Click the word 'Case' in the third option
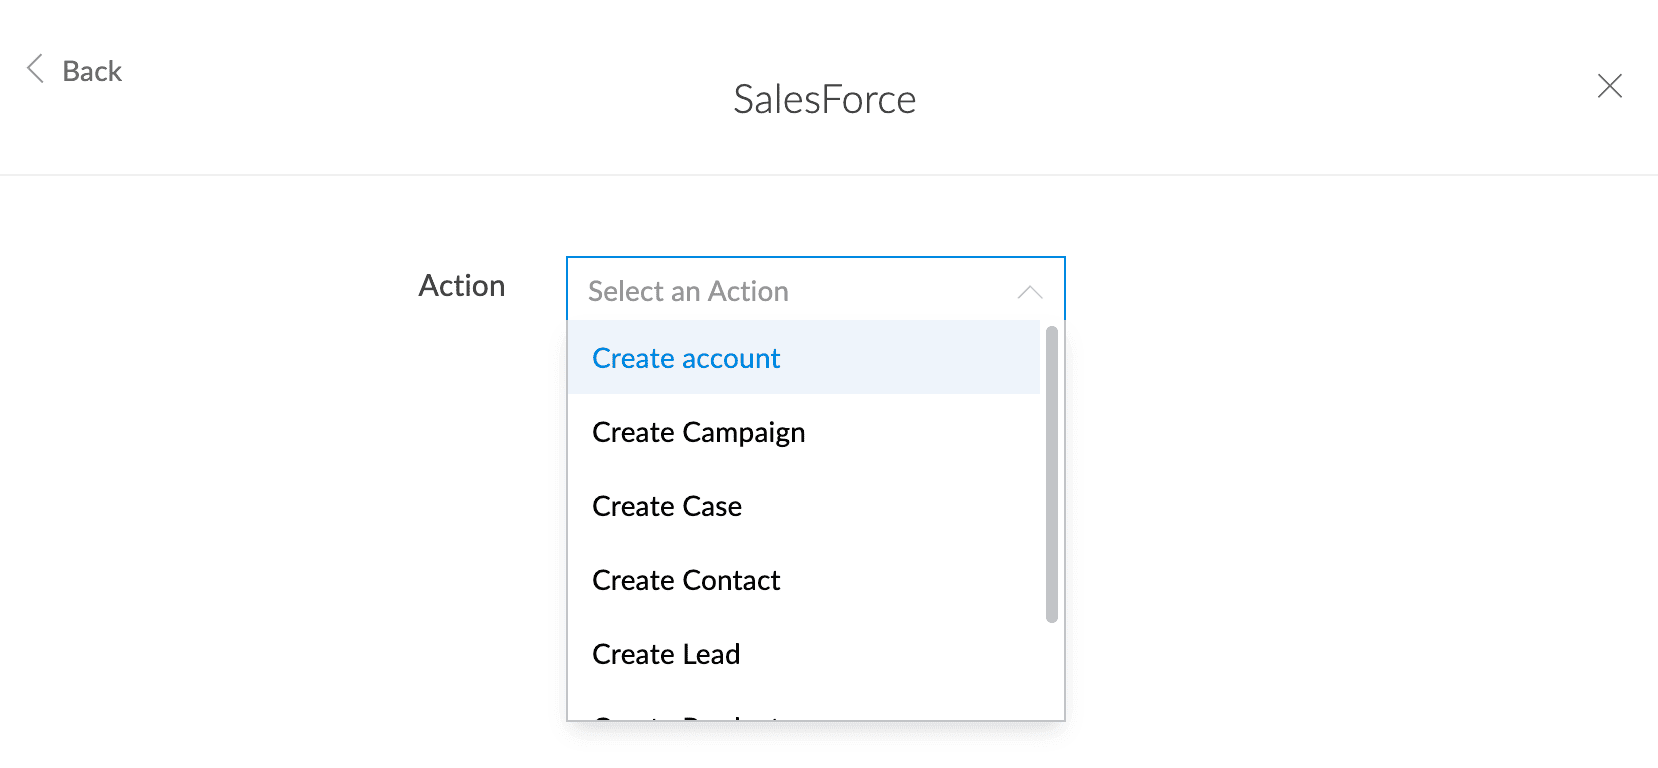This screenshot has width=1658, height=768. 712,506
